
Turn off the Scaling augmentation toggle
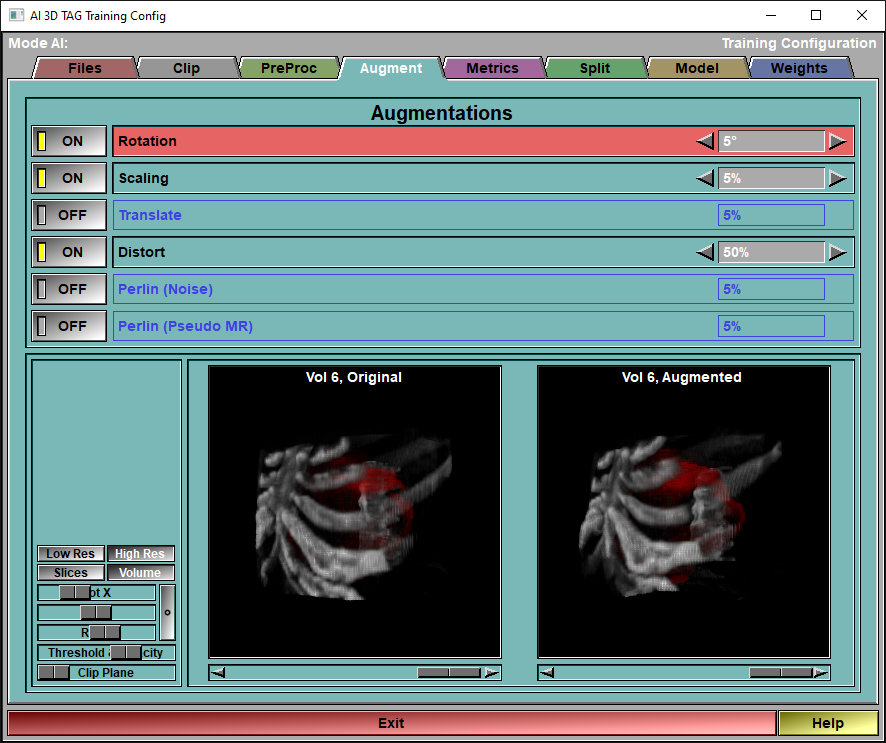[x=69, y=179]
